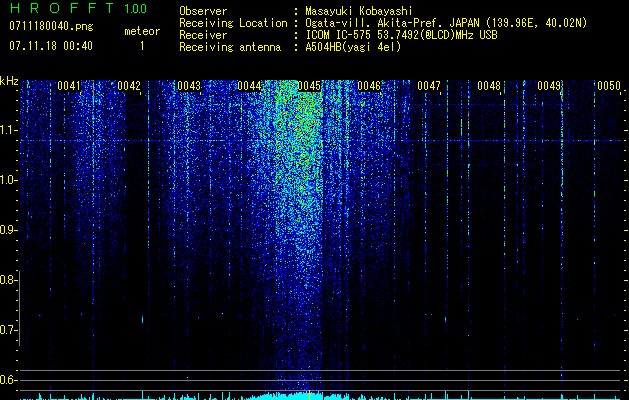The height and width of the screenshot is (400, 629).
Task: Click the 0.8 frequency axis label
Action: point(7,280)
